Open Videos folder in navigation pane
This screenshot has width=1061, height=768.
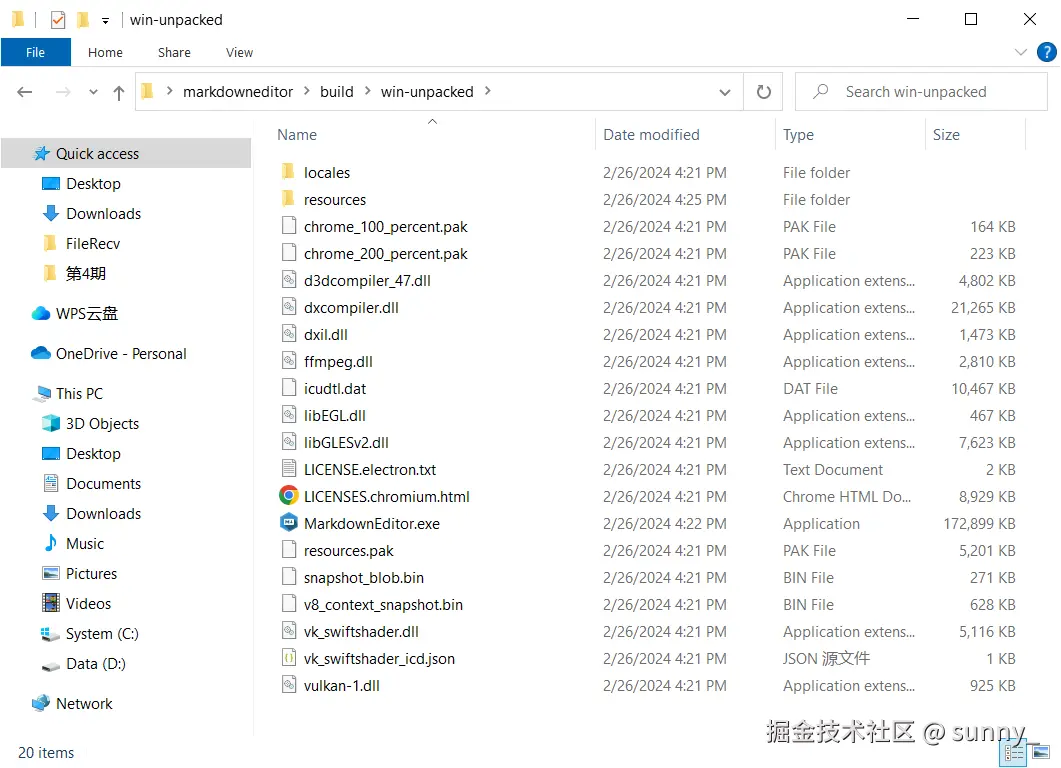pyautogui.click(x=76, y=604)
